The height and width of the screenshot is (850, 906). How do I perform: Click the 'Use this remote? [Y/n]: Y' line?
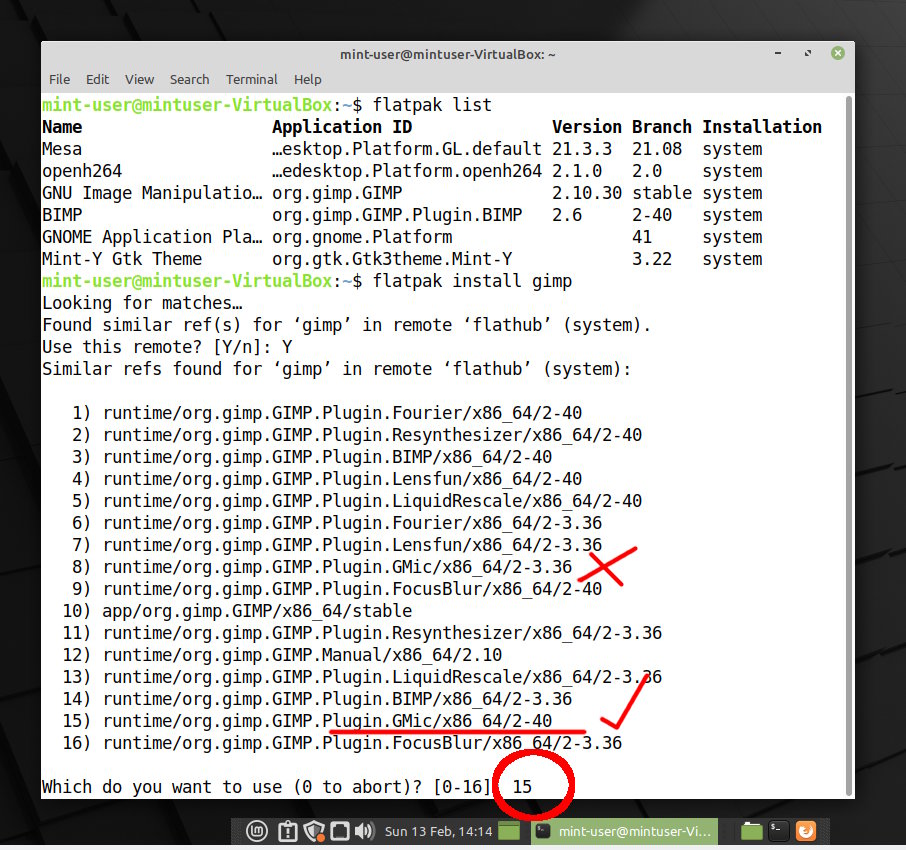[167, 347]
